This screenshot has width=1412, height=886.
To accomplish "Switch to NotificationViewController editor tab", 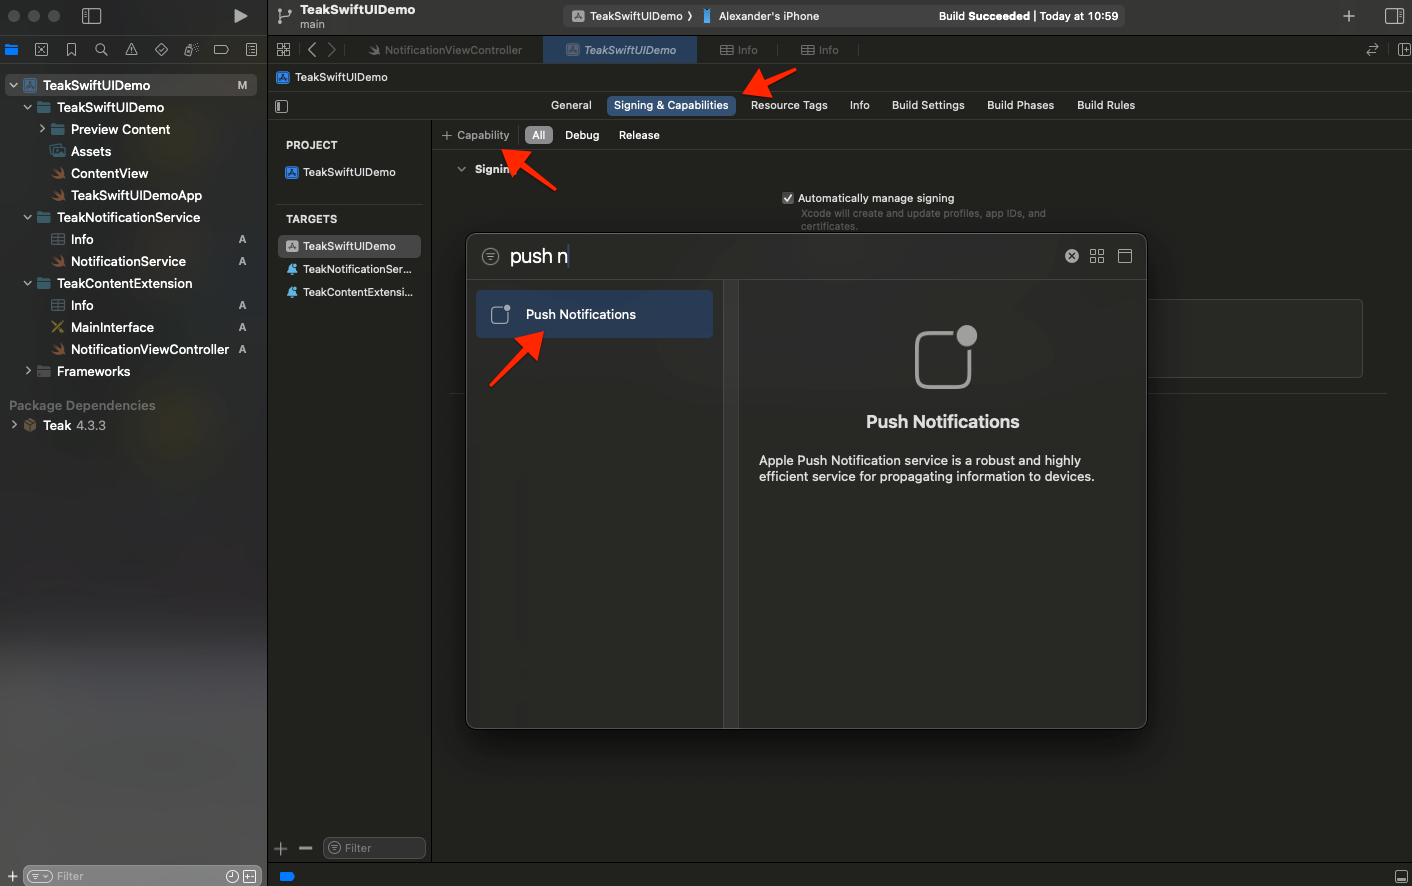I will (x=446, y=50).
